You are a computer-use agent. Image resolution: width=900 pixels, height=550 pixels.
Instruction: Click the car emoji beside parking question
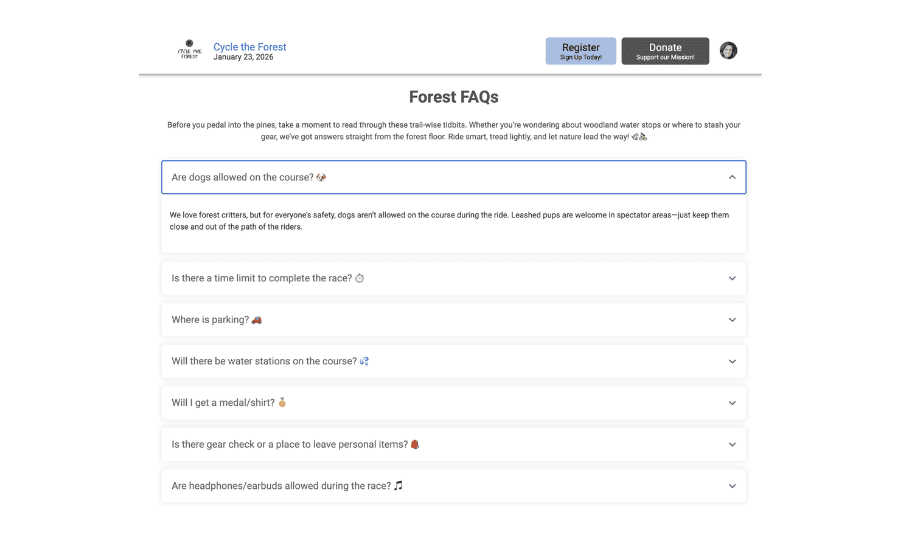[x=257, y=320]
